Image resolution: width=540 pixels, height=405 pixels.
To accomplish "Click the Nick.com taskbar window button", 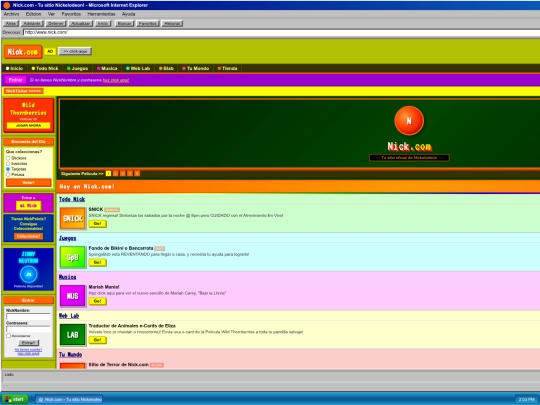I will [x=69, y=399].
